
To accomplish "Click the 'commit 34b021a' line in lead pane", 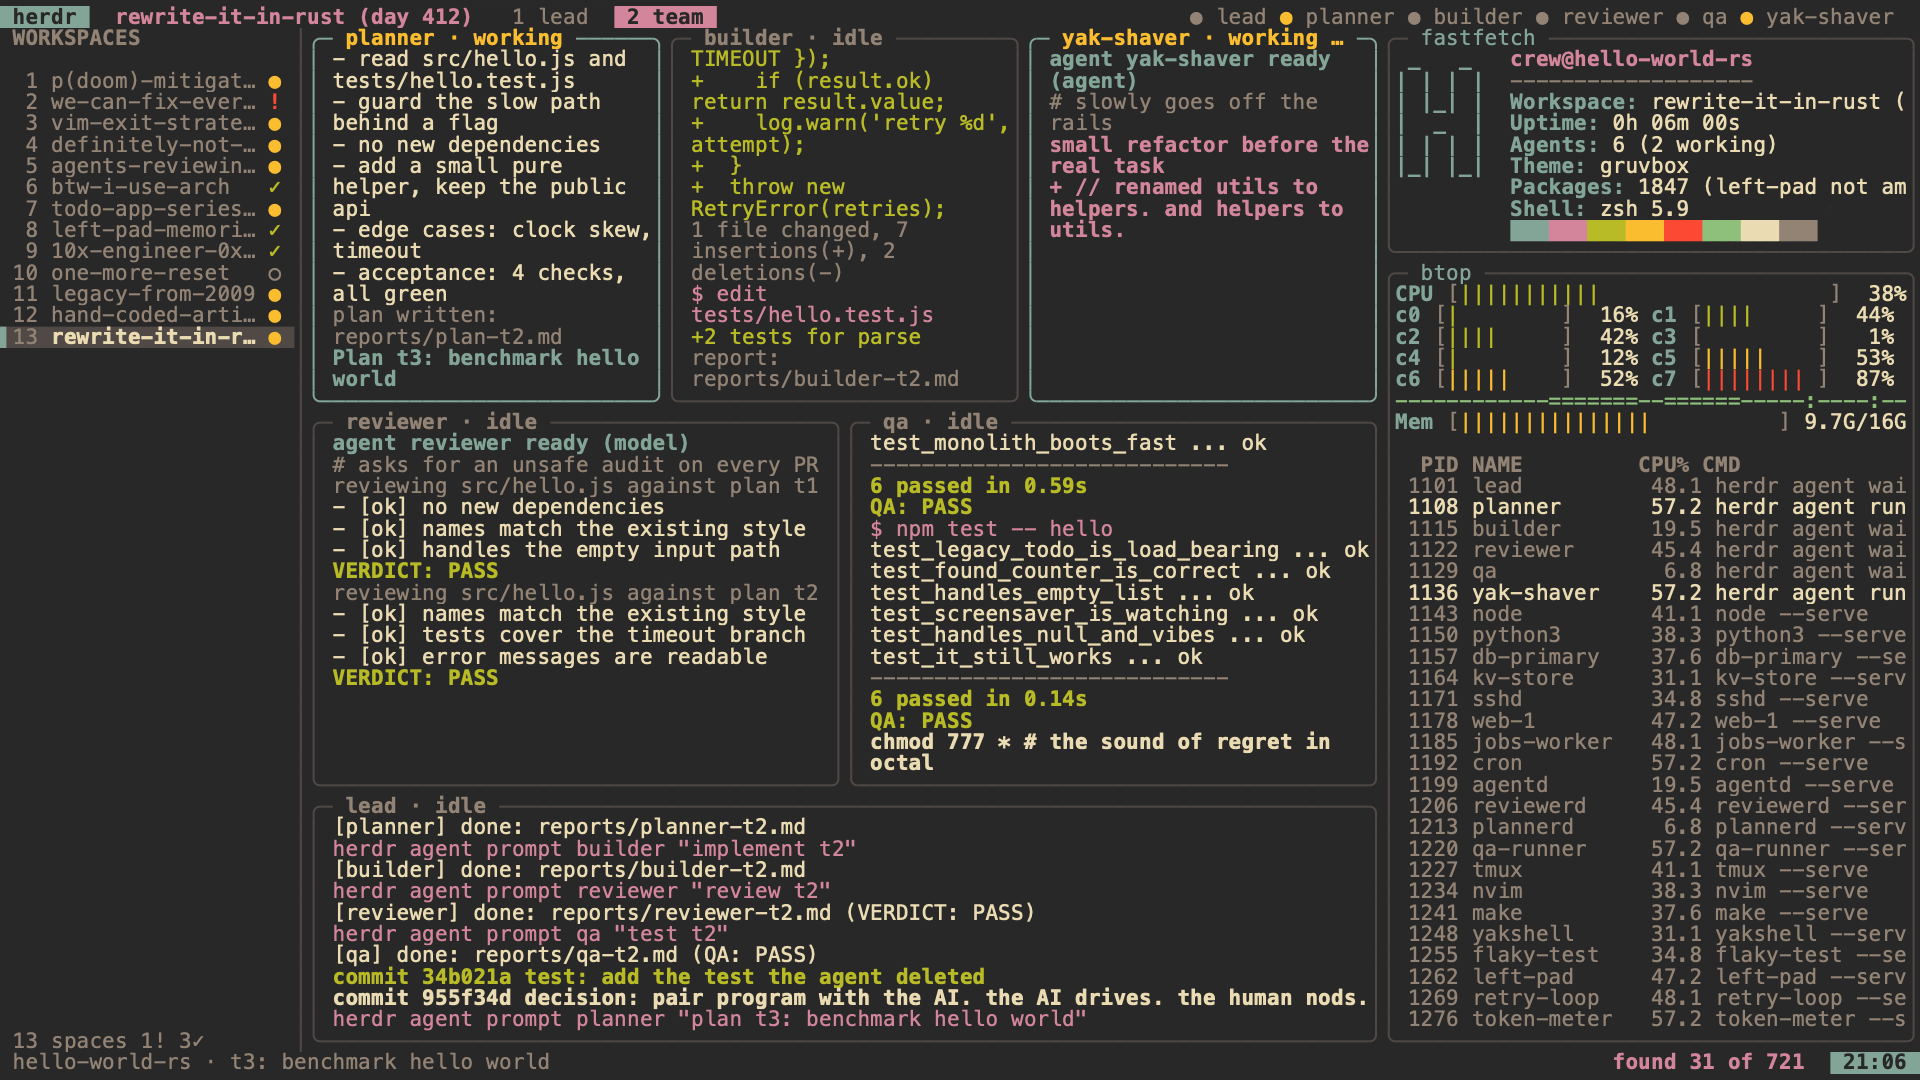I will point(658,977).
